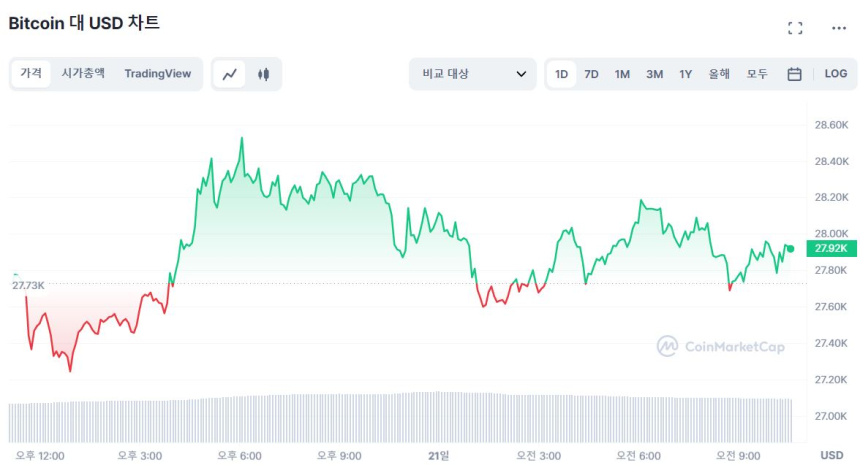
Task: Switch to candlestick chart view
Action: click(264, 74)
